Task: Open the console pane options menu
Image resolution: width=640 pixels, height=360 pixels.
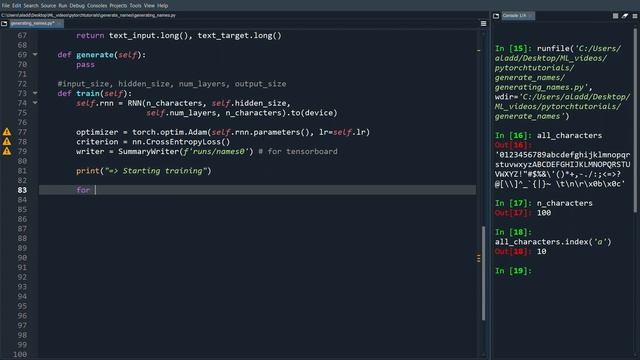Action: click(x=635, y=16)
